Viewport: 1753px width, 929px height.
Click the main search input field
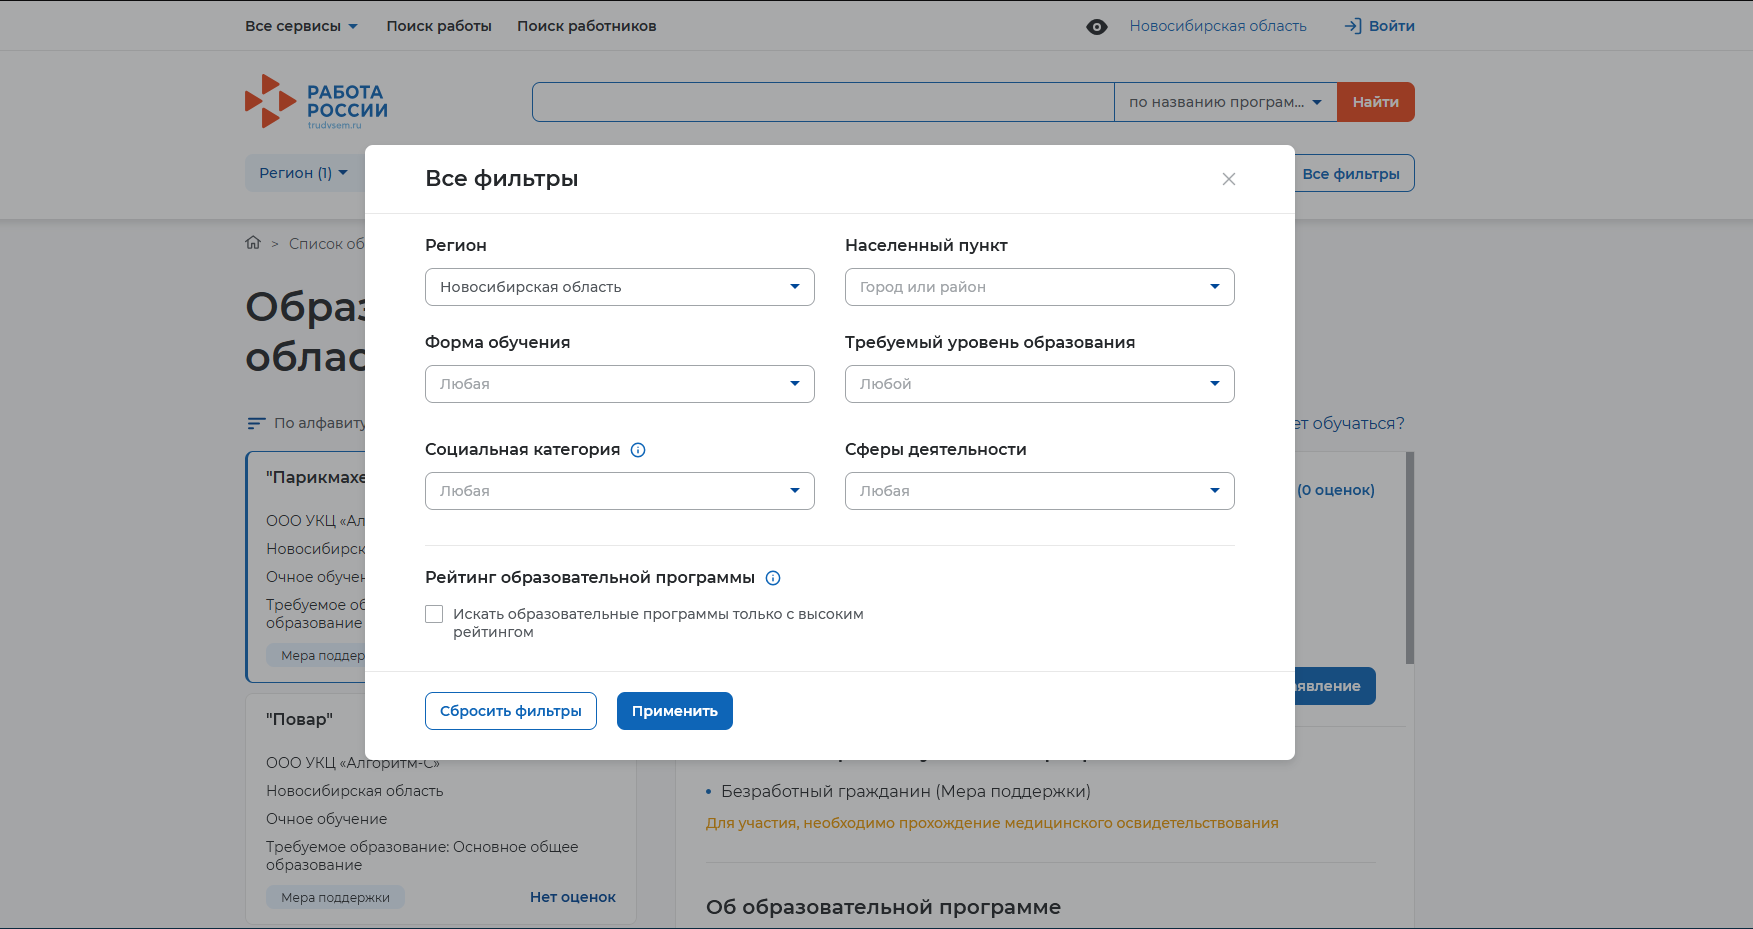(x=822, y=102)
